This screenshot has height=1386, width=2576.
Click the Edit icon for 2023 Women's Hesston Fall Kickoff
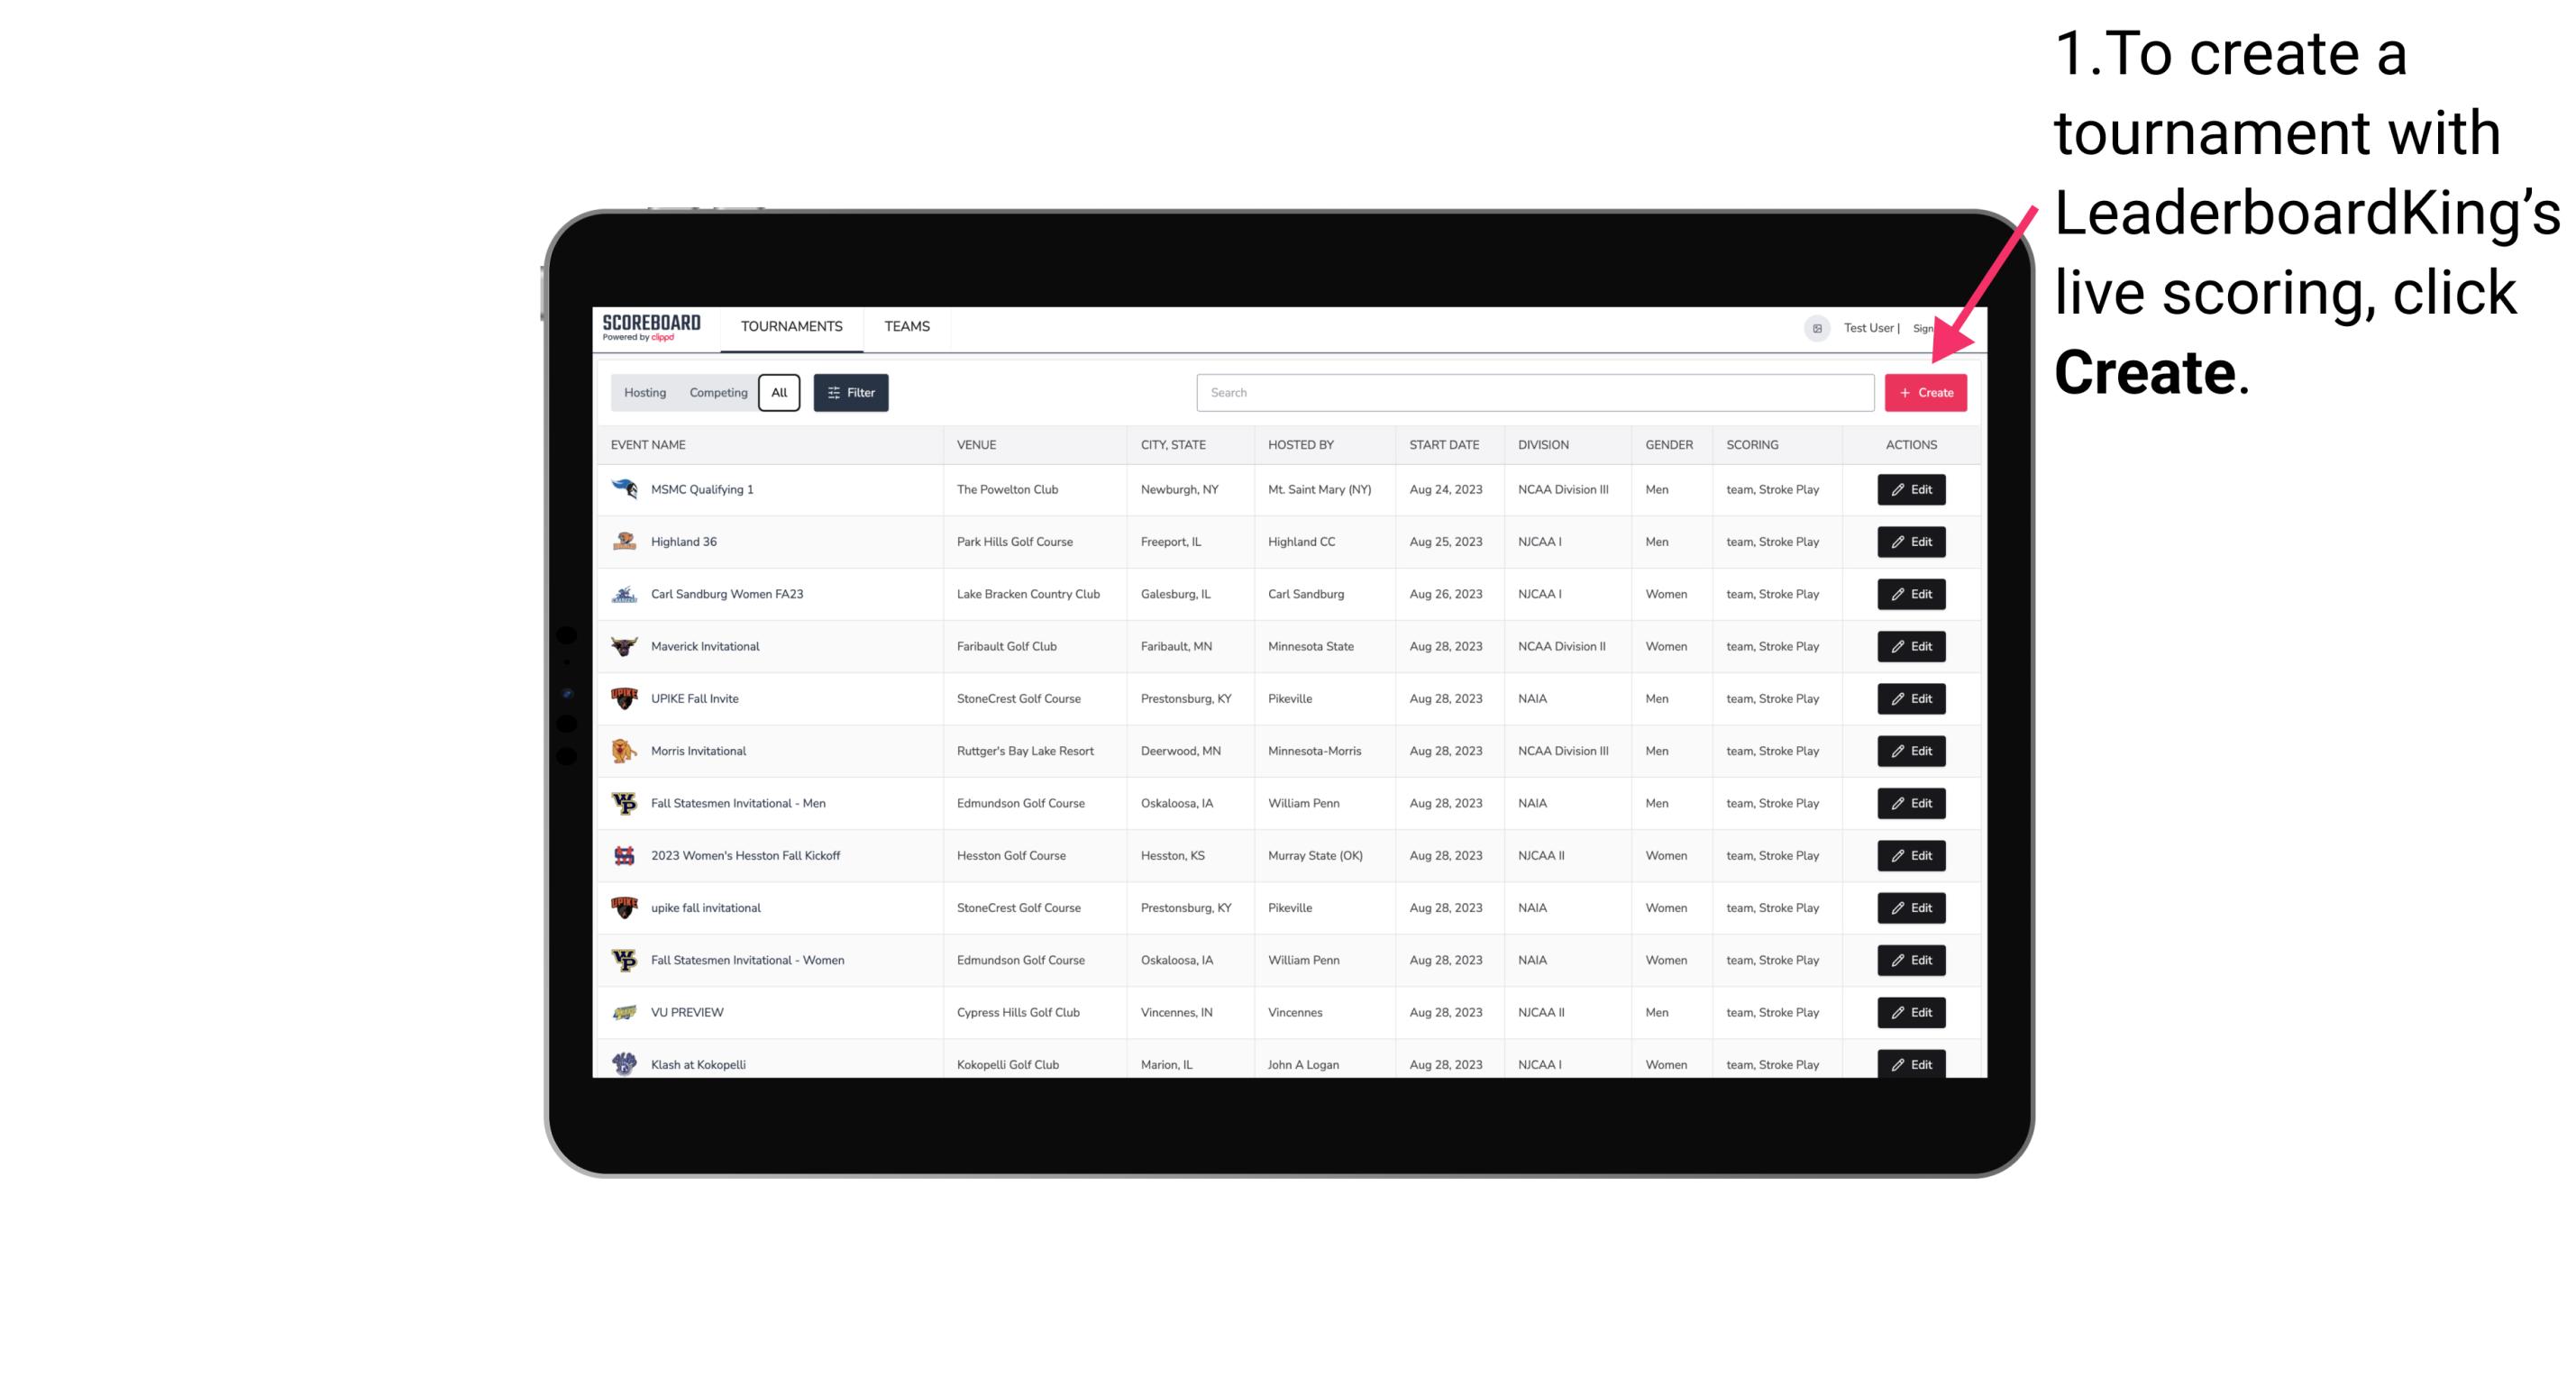(1912, 855)
